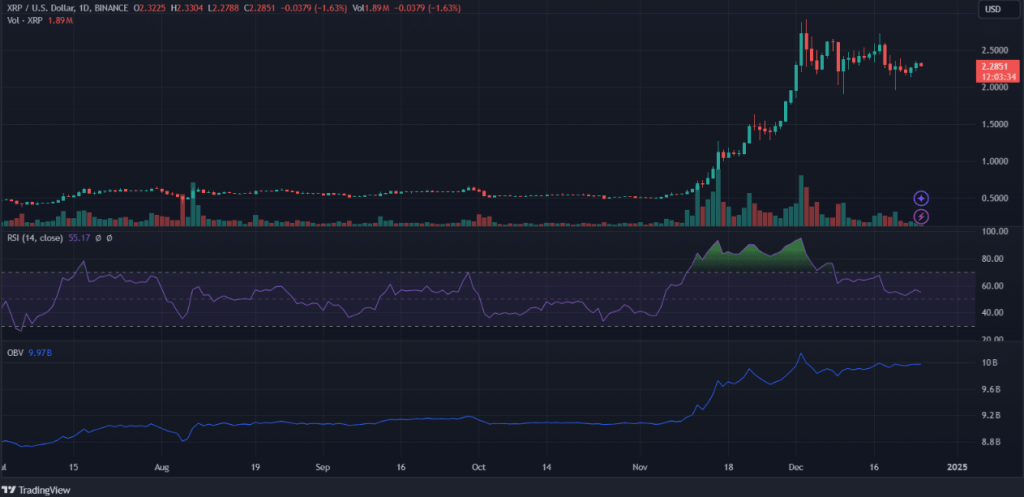This screenshot has height=497, width=1024.
Task: Click the 8.8B OBV axis label
Action: pos(989,442)
